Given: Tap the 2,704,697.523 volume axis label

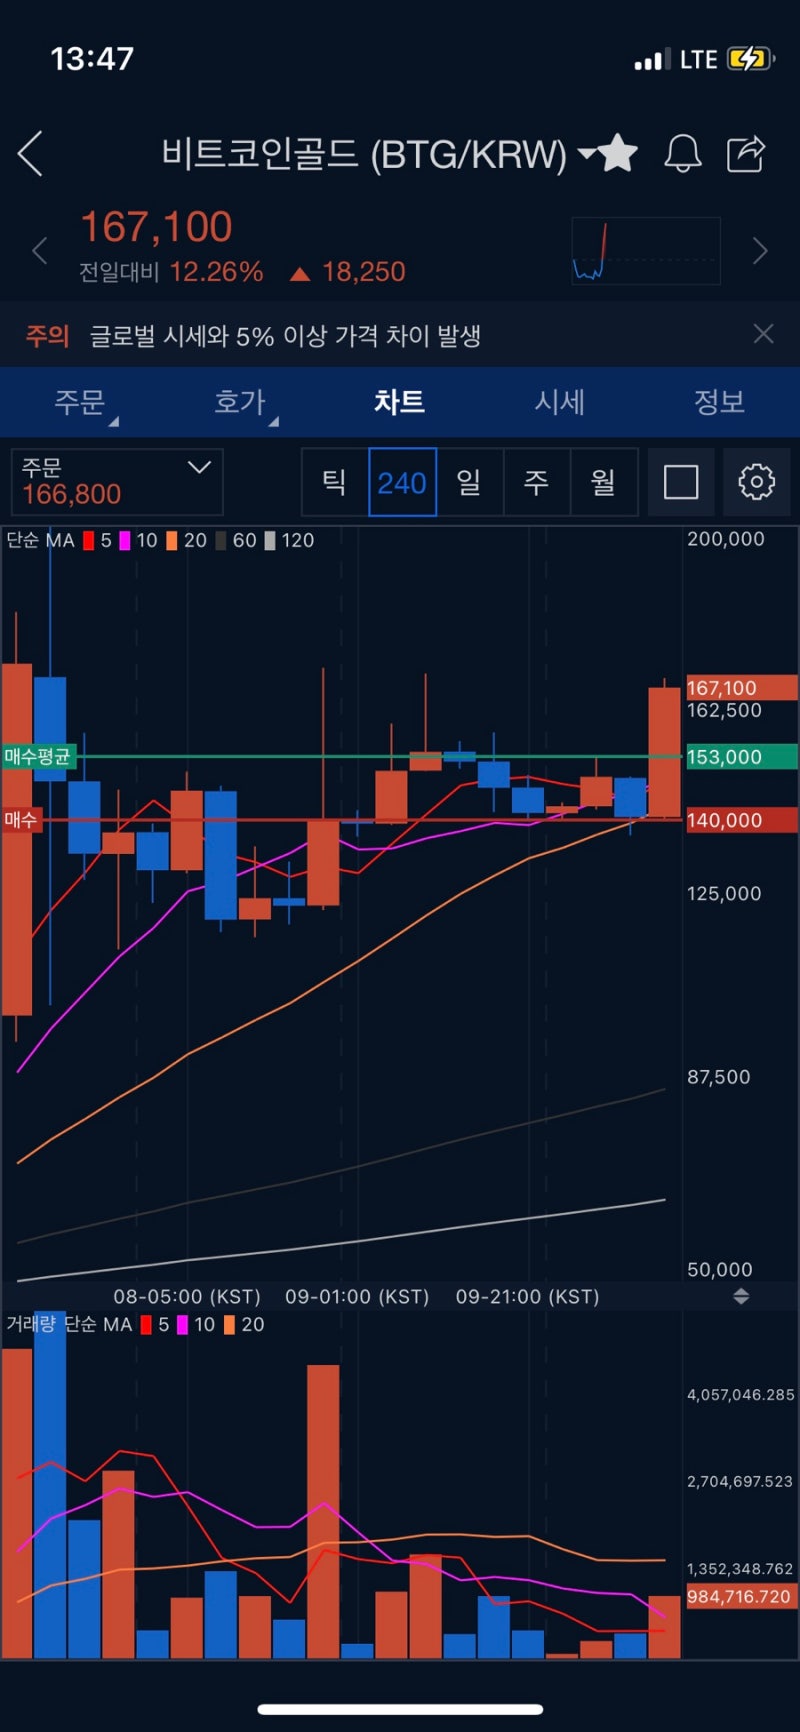Looking at the screenshot, I should coord(740,1481).
